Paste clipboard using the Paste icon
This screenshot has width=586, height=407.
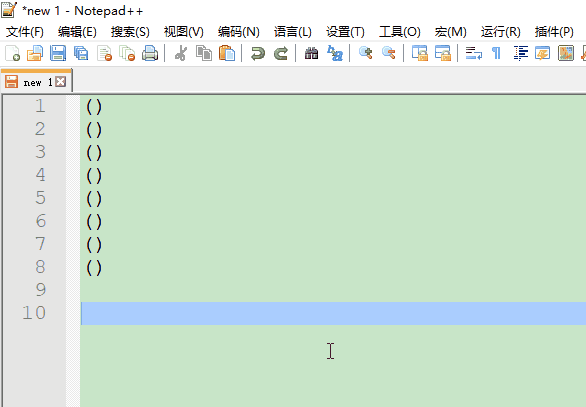point(226,53)
